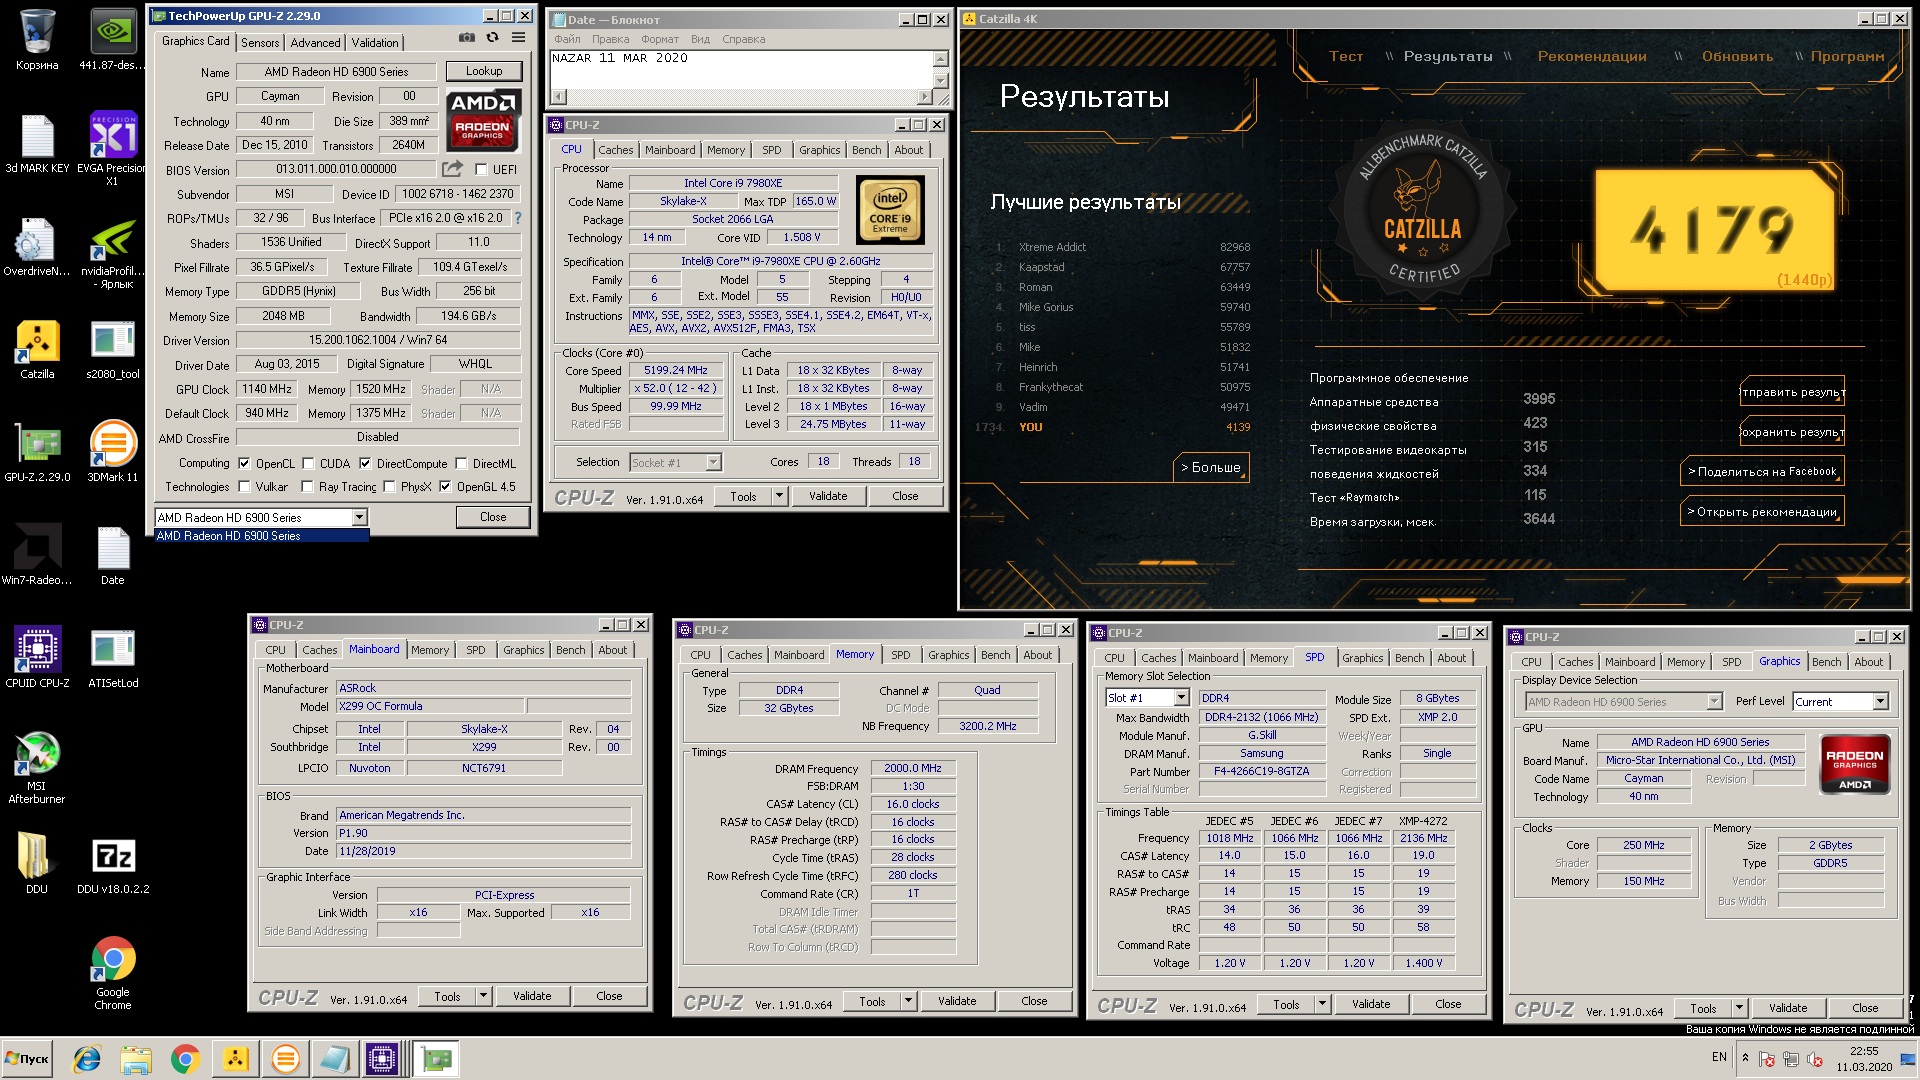Open the 3DMark 11 desktop icon
1920x1080 pixels.
[113, 453]
